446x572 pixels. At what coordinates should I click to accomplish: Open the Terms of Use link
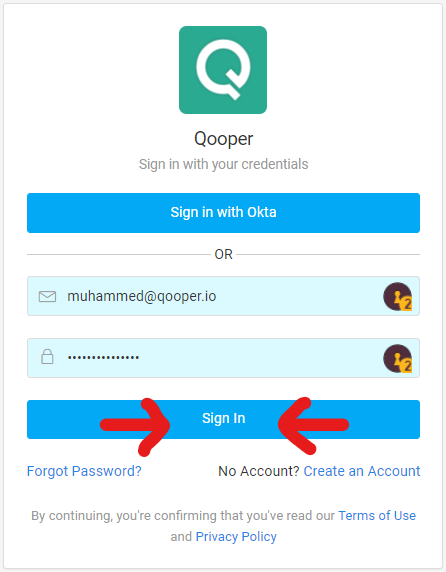click(x=377, y=515)
